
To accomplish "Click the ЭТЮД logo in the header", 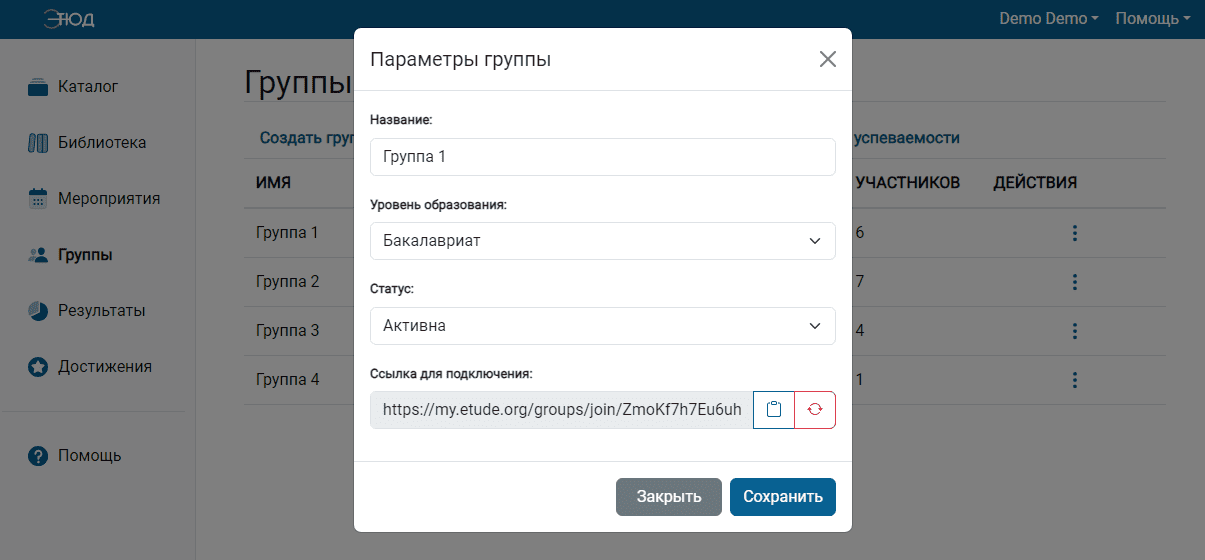I will (x=69, y=19).
